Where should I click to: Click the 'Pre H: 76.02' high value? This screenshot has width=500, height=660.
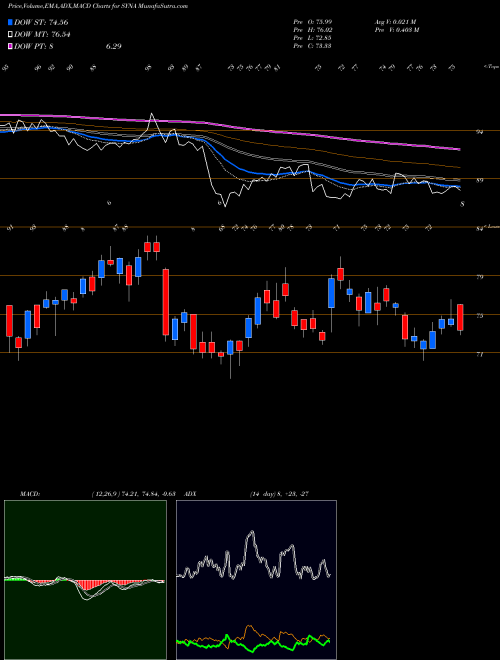[312, 30]
